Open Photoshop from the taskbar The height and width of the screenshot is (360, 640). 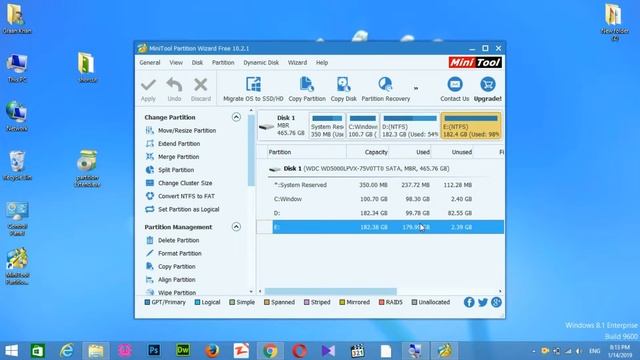coord(154,351)
